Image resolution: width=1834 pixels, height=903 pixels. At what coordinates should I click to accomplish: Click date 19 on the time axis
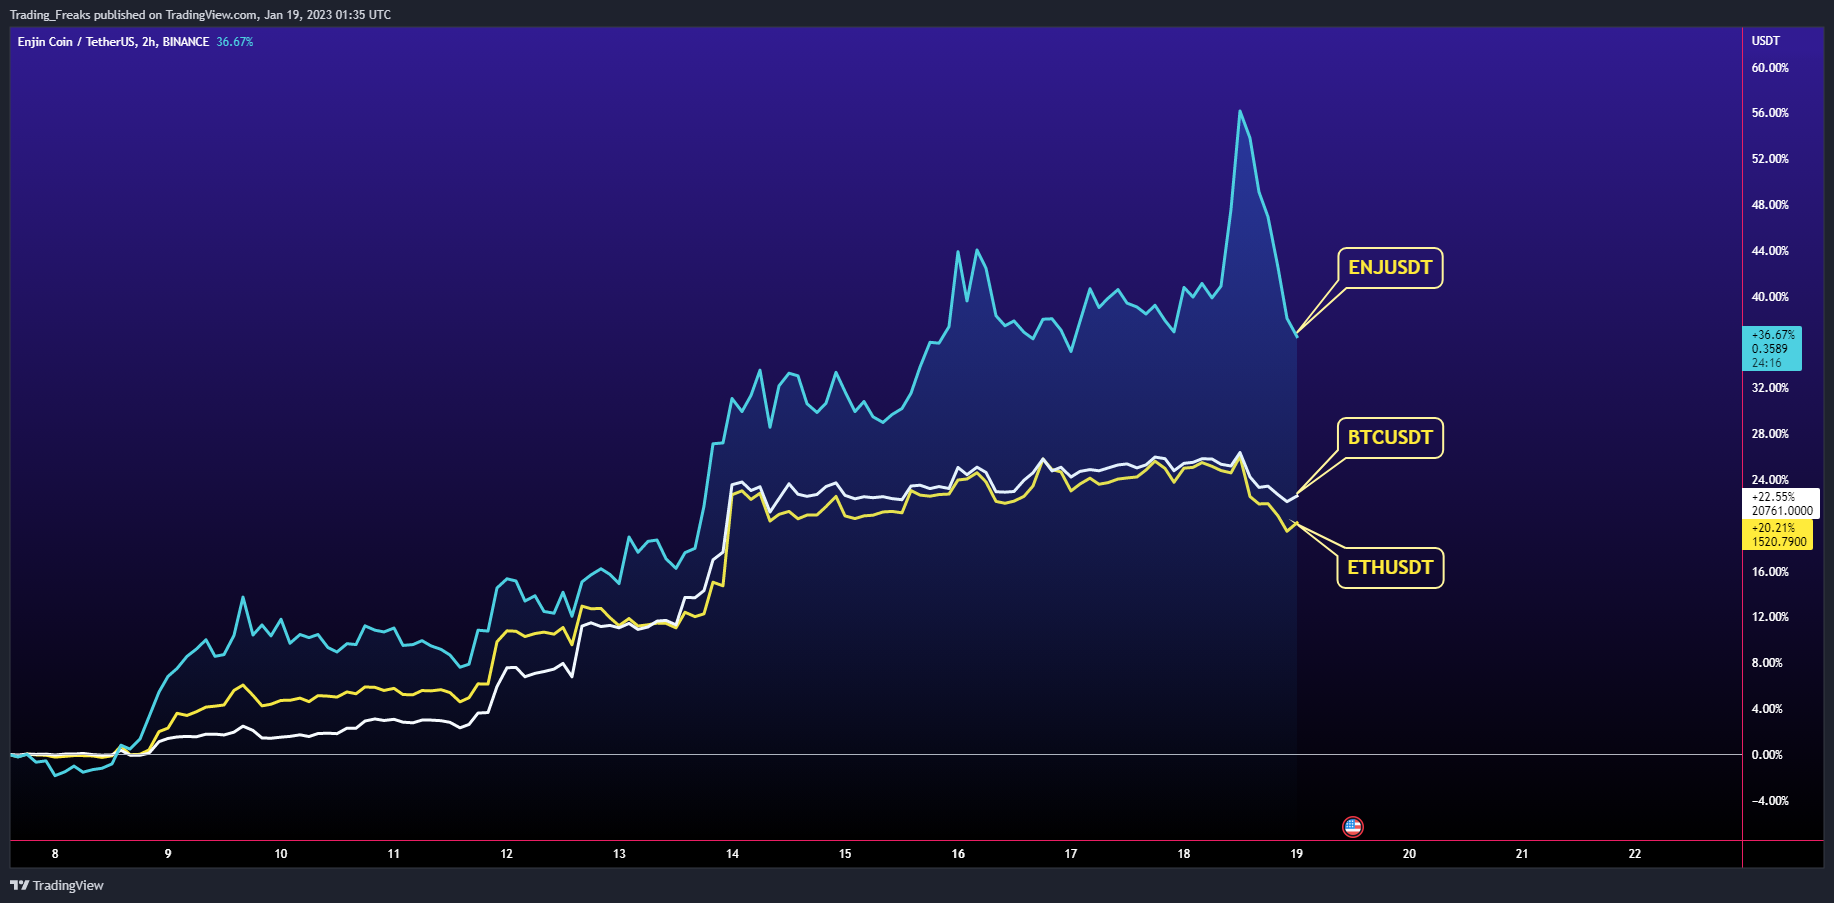(x=1297, y=854)
